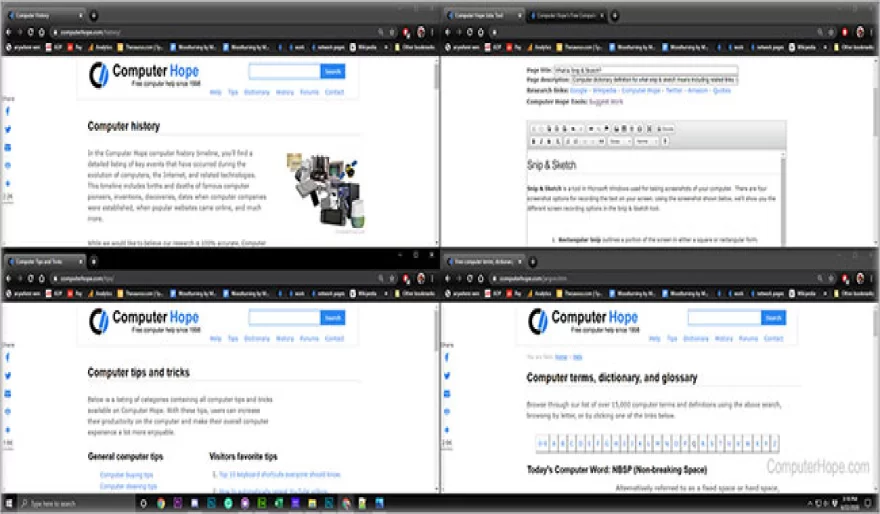Open Other bookmarks folder in the dictionary window
The image size is (880, 514).
click(854, 293)
